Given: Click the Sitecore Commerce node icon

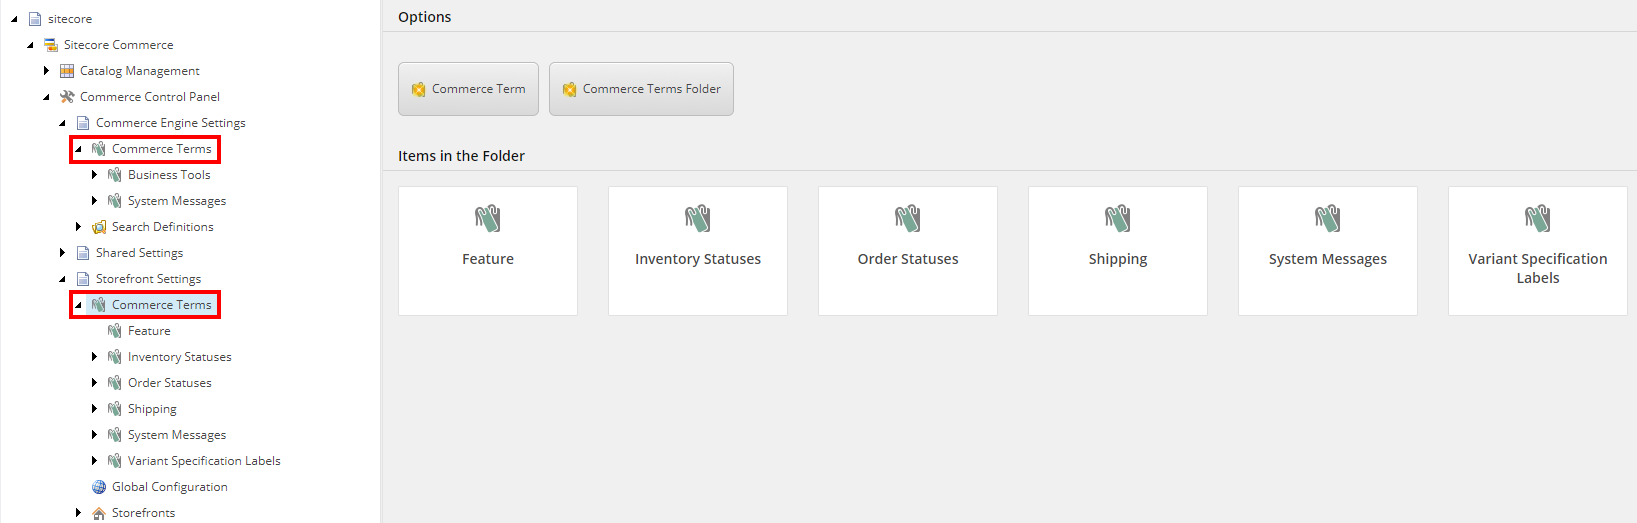Looking at the screenshot, I should [x=51, y=45].
